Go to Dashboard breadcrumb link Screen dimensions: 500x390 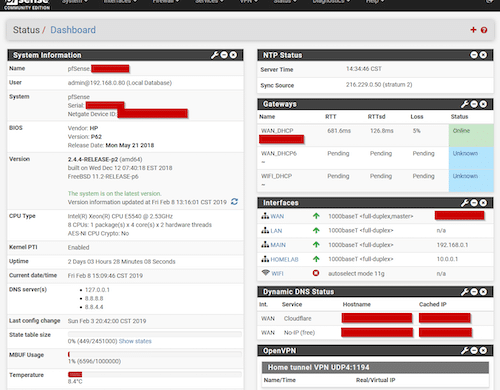[x=73, y=30]
